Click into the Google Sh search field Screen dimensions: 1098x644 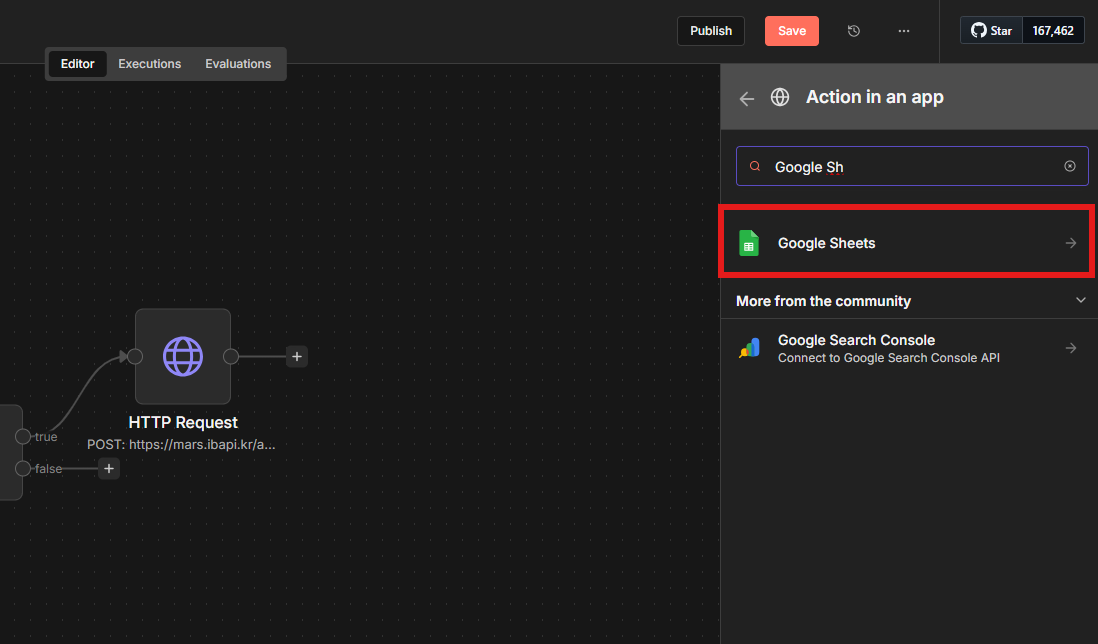coord(910,167)
